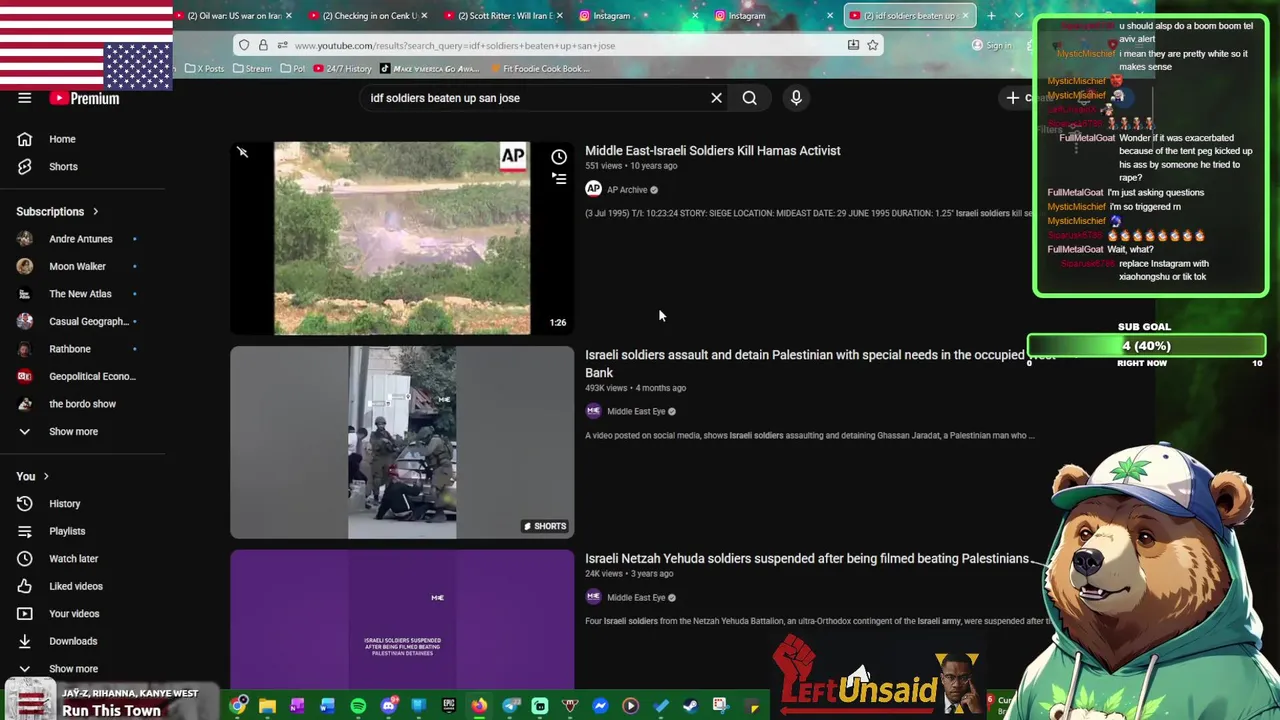Bookmark this page with the star icon
Screen dimensions: 1280x720
pos(872,45)
